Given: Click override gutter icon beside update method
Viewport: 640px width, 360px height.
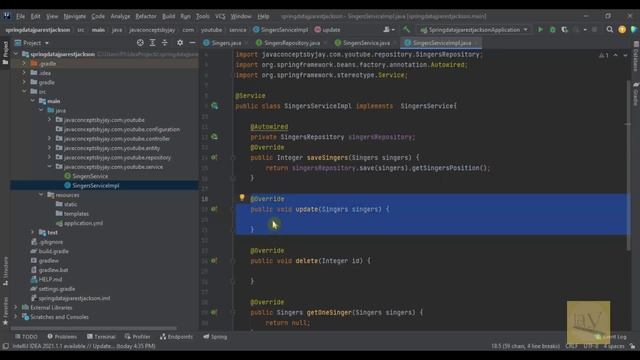Looking at the screenshot, I should coord(214,209).
